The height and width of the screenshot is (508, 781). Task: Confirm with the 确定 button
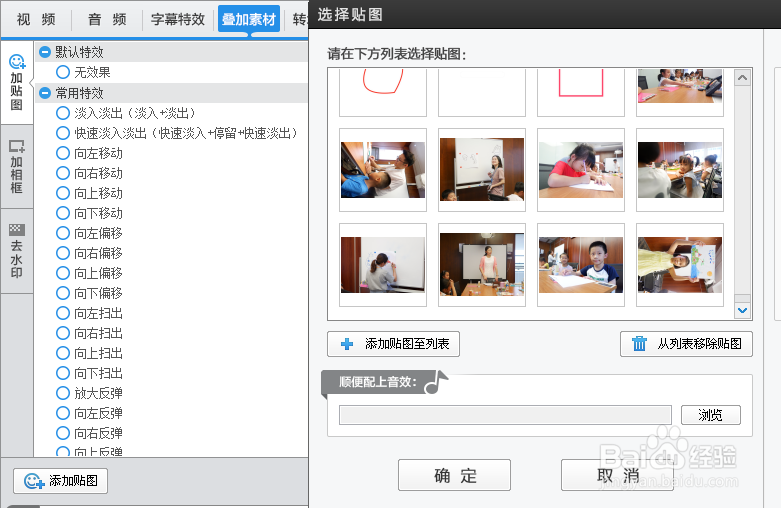click(x=454, y=475)
